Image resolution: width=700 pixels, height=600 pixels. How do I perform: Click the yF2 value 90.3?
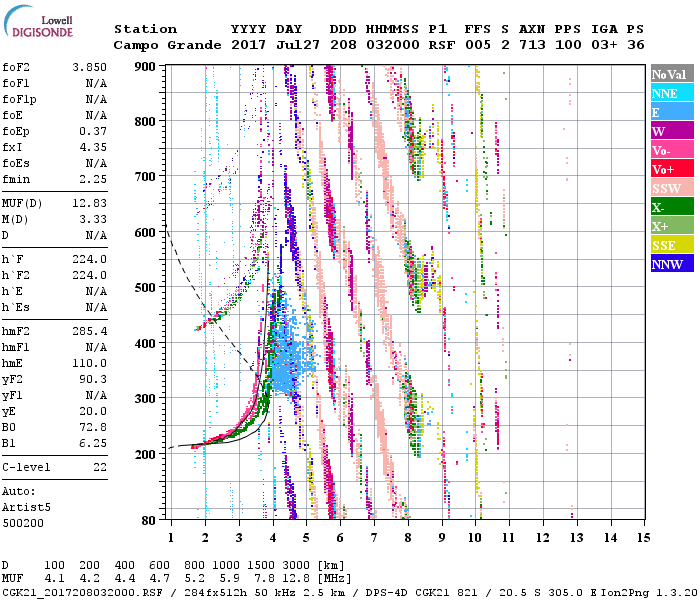pos(93,379)
